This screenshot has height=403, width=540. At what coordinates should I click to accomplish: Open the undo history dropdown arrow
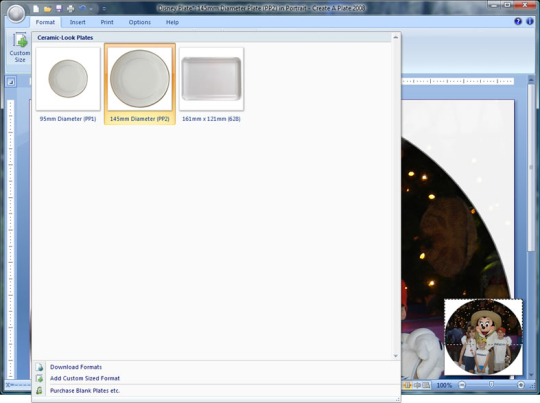[x=91, y=9]
